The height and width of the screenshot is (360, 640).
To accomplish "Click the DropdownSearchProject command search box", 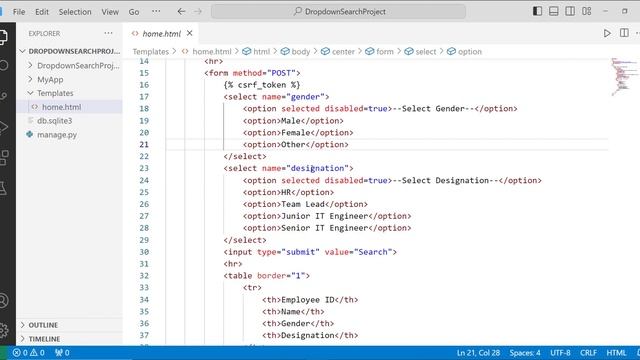I will pyautogui.click(x=338, y=11).
